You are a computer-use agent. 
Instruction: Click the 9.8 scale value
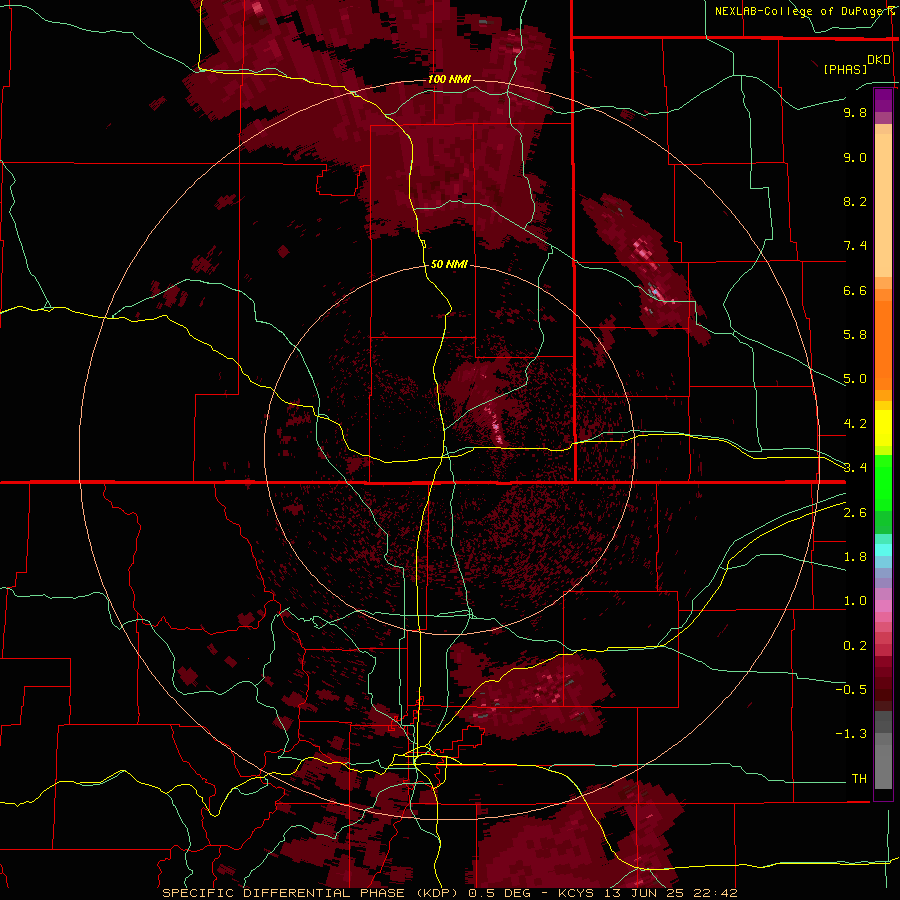coord(855,112)
